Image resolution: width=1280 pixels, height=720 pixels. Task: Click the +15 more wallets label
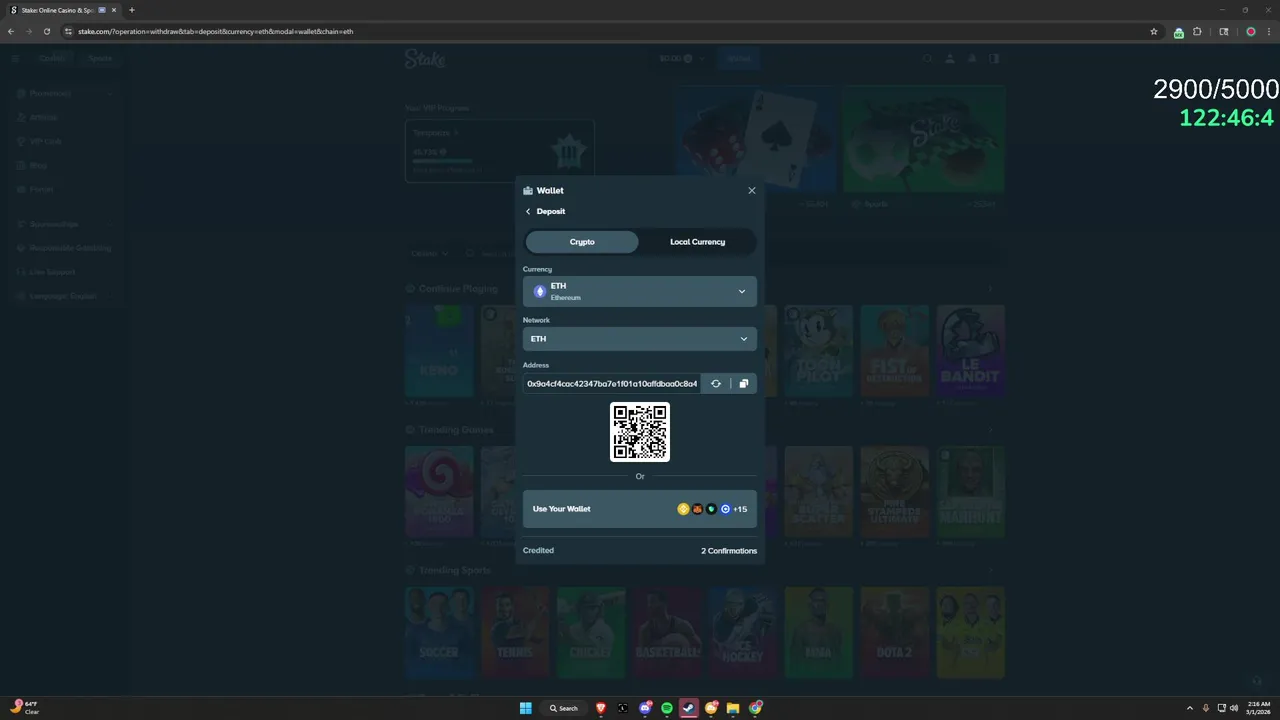(x=740, y=509)
